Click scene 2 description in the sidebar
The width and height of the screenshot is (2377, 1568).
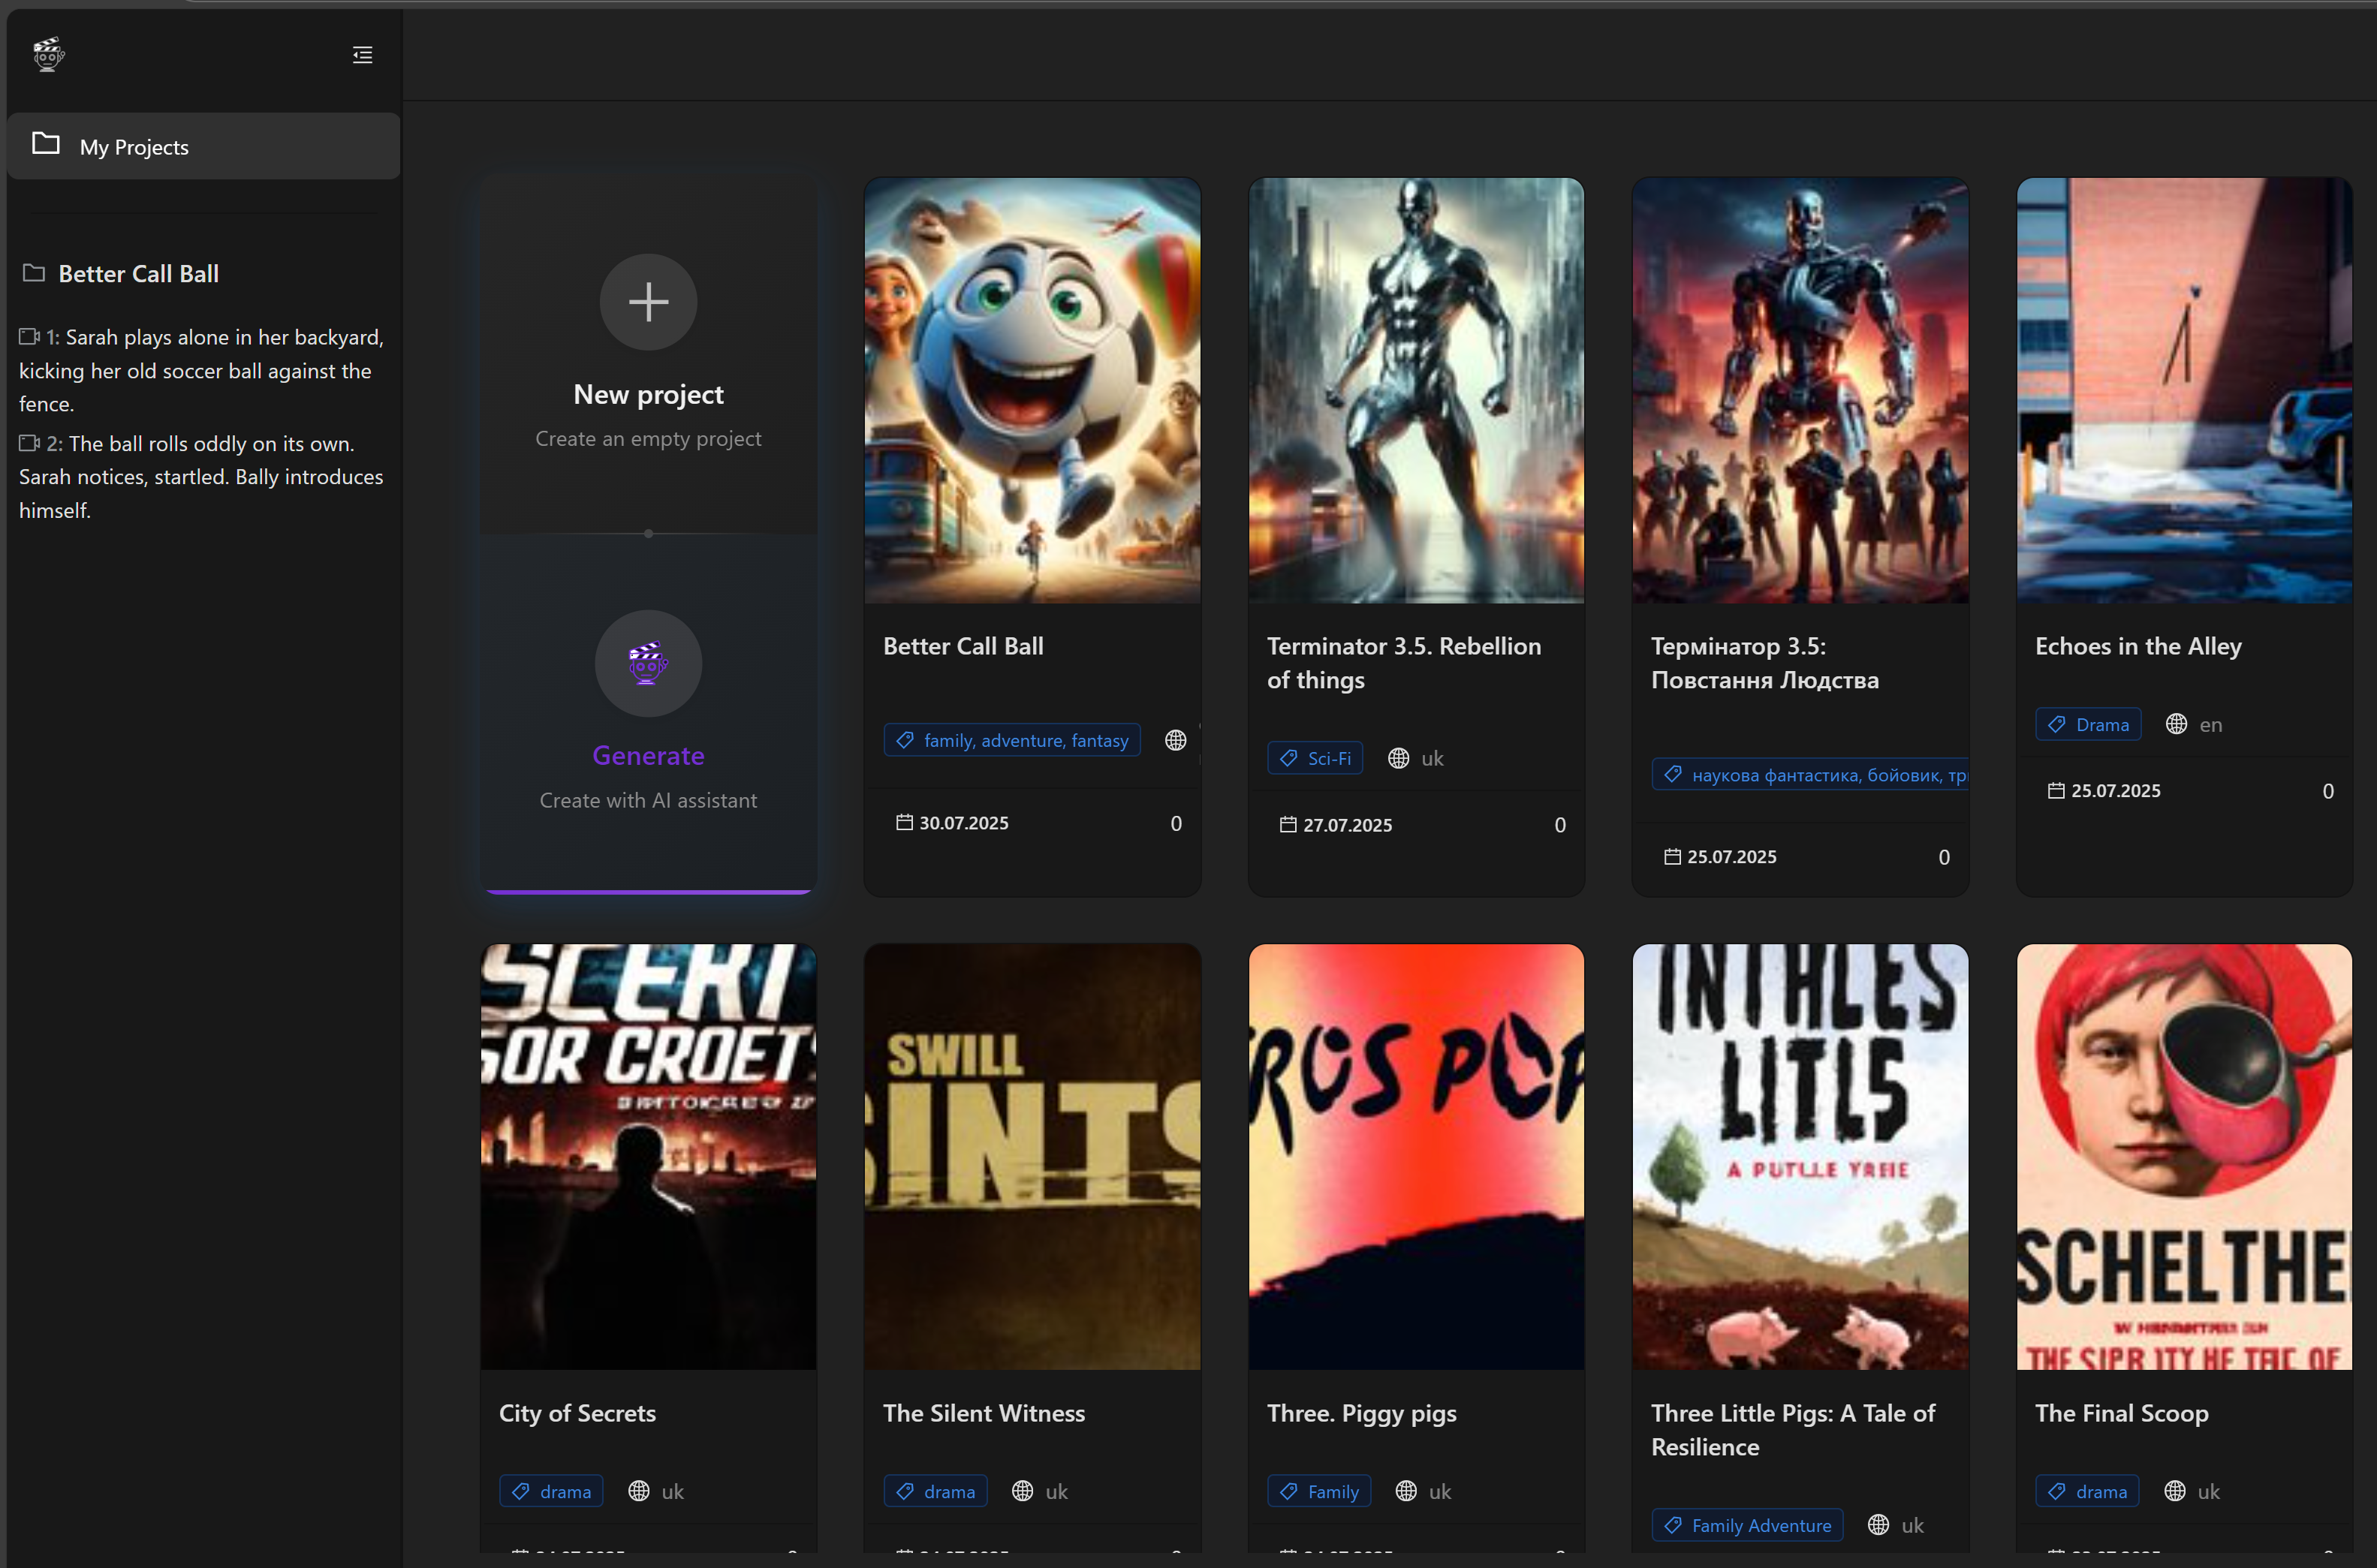pos(200,476)
